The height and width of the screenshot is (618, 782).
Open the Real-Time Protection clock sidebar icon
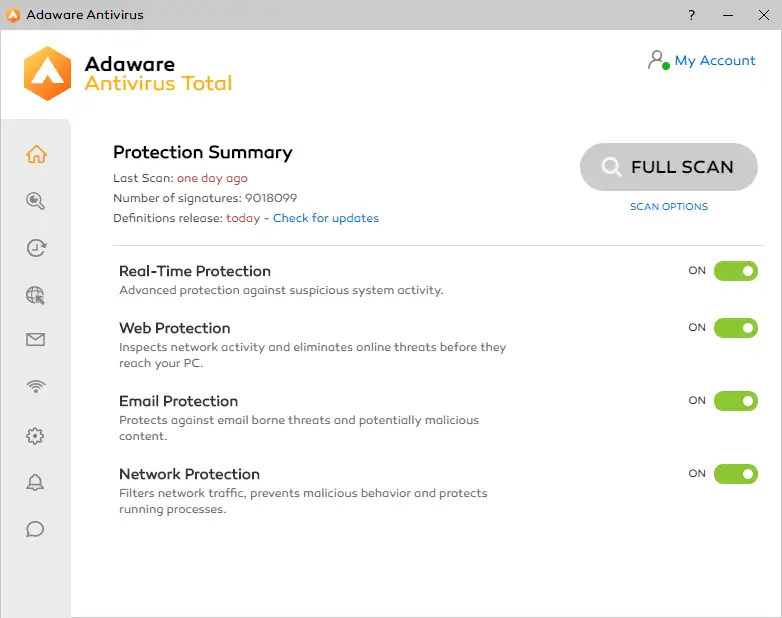click(36, 248)
